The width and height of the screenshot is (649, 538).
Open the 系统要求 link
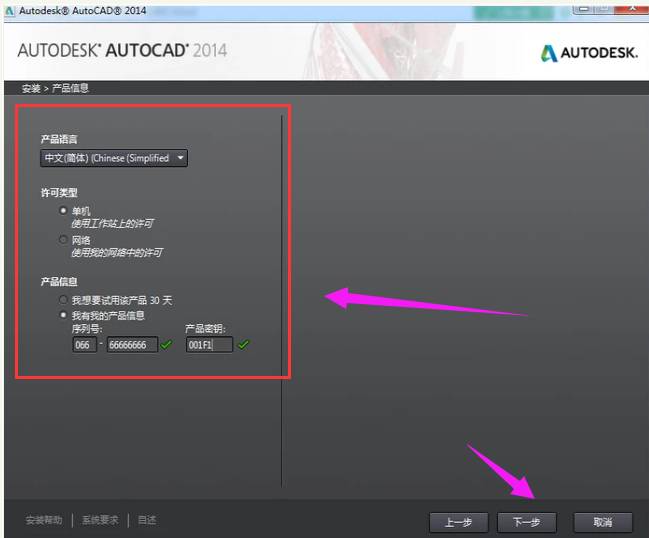tap(100, 520)
